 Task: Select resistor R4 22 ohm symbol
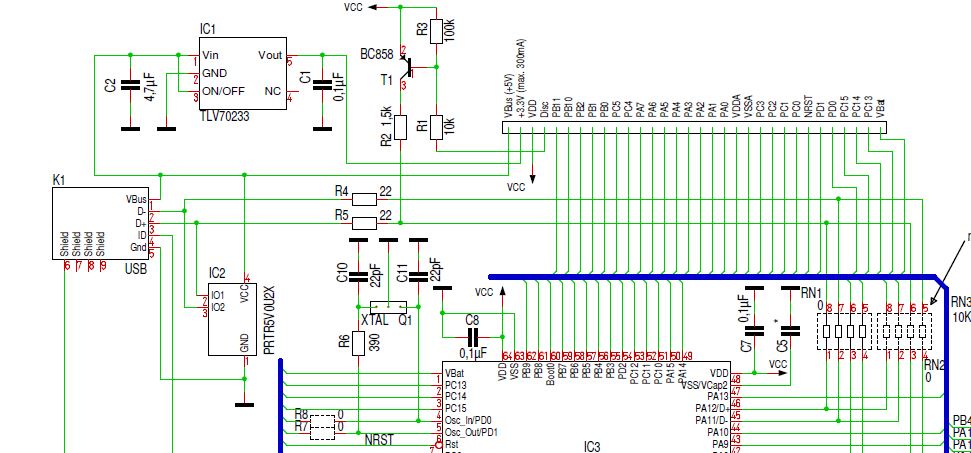tap(365, 198)
